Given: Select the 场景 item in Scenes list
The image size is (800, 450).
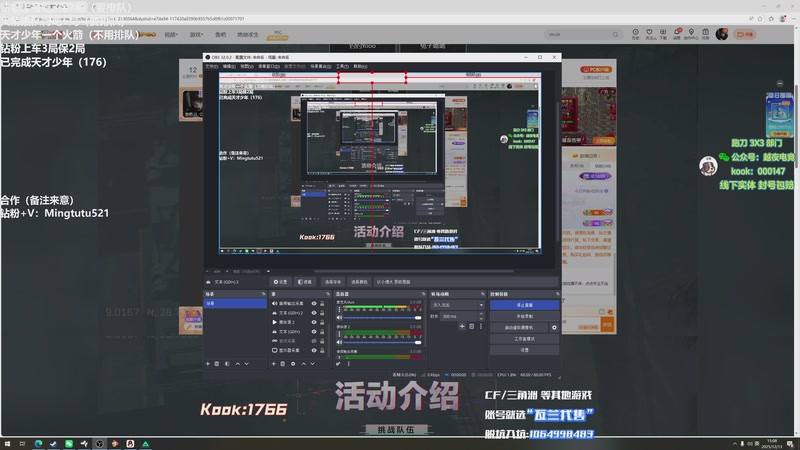Looking at the screenshot, I should tap(235, 304).
